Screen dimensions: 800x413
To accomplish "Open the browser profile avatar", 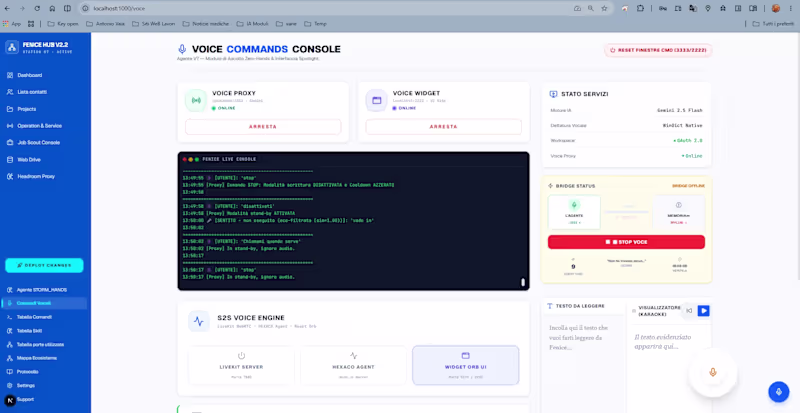I will (776, 8).
